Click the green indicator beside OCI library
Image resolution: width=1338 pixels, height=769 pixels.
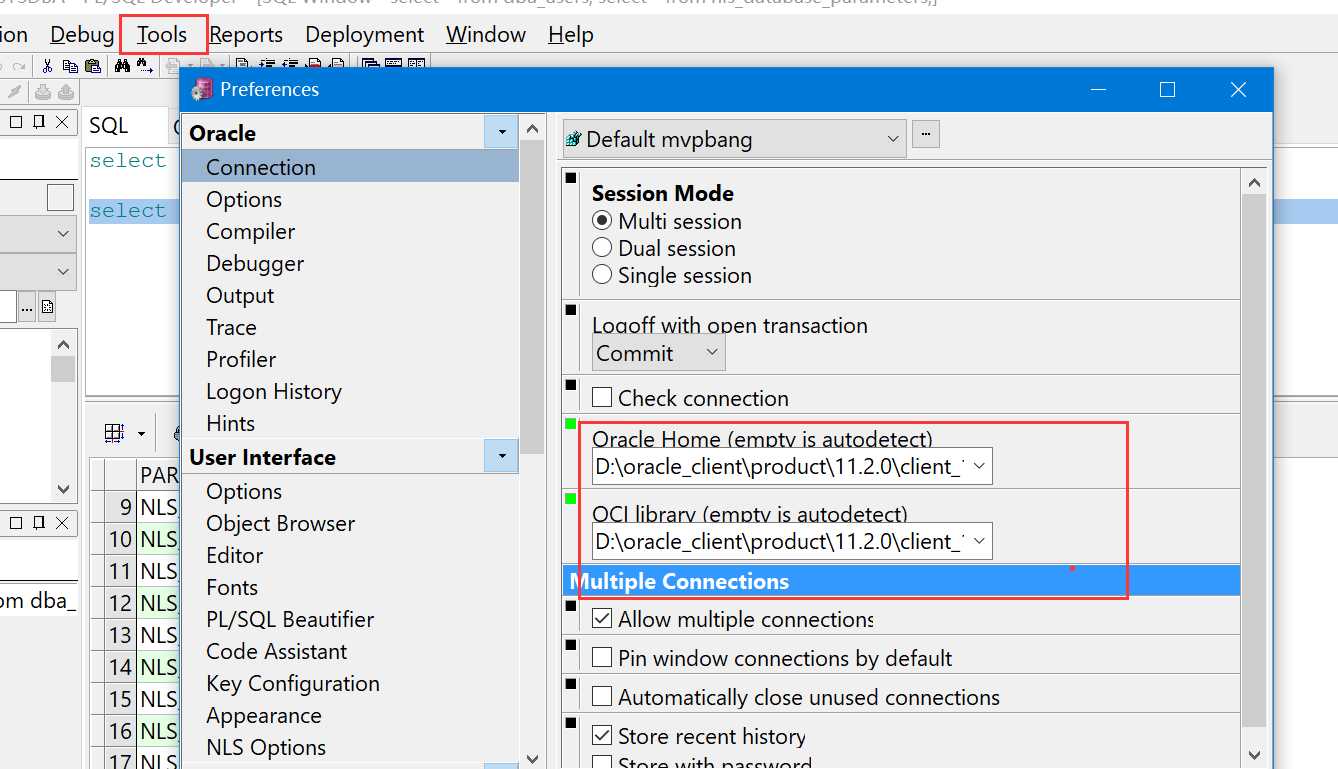click(571, 498)
